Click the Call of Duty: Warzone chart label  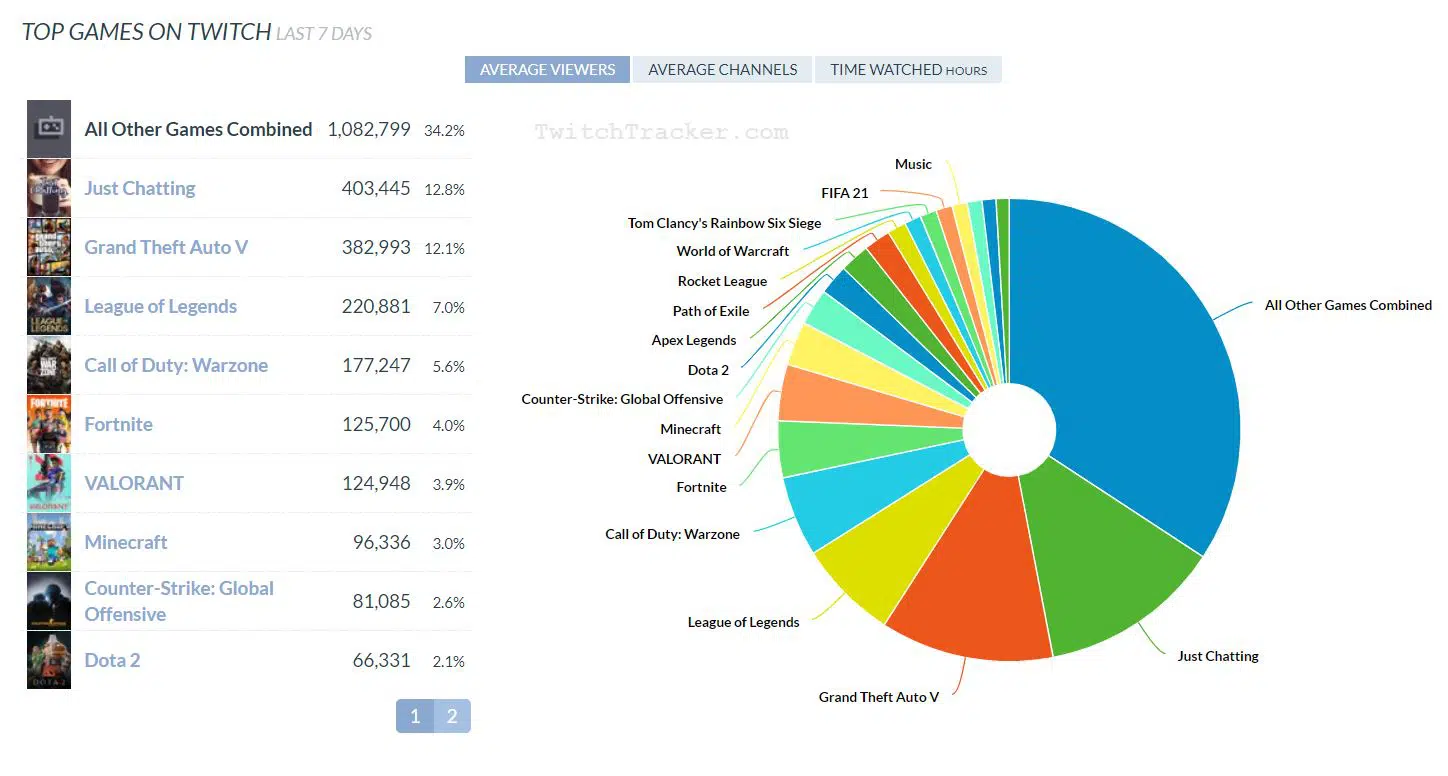(672, 534)
